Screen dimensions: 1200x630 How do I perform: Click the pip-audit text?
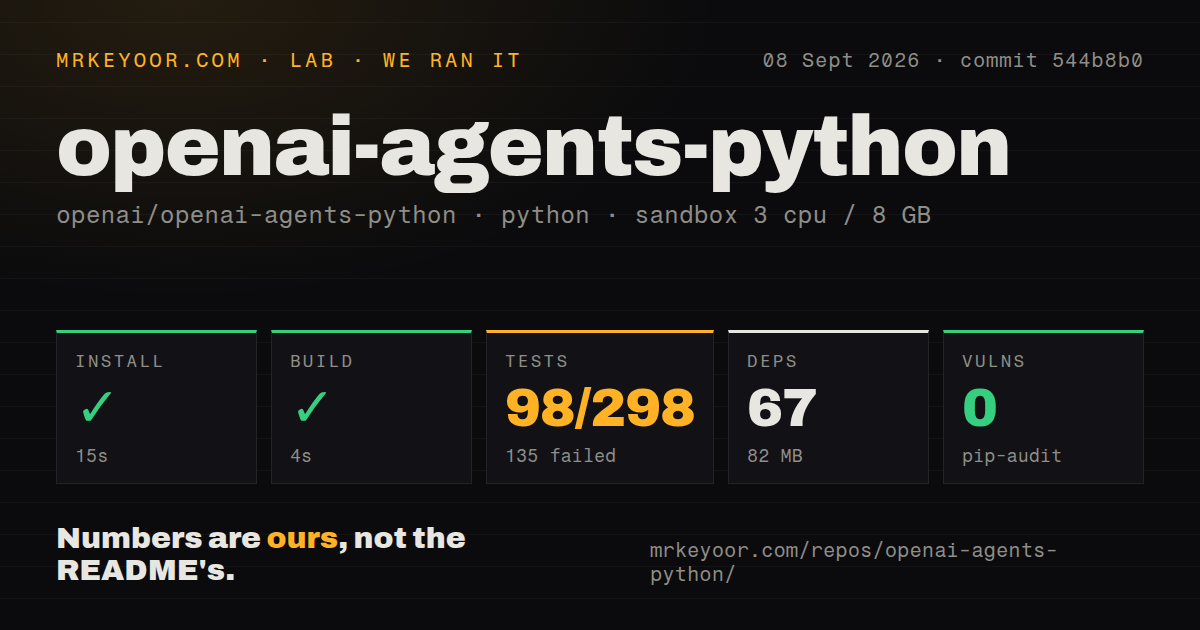[x=1012, y=456]
